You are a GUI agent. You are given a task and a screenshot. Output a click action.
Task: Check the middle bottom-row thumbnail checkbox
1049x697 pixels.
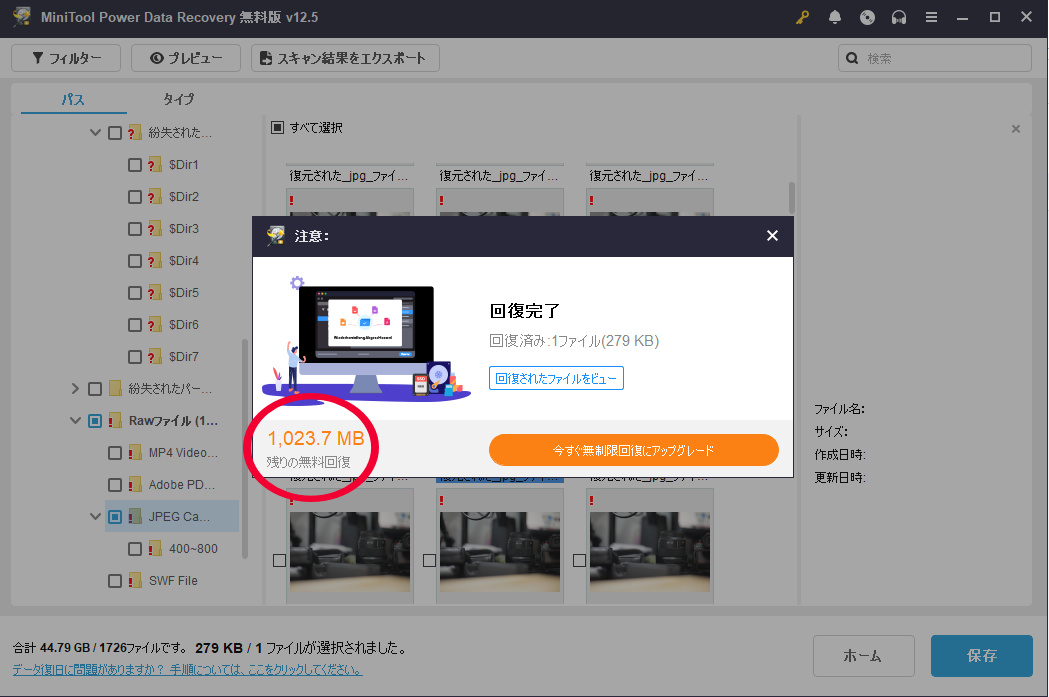pos(430,561)
